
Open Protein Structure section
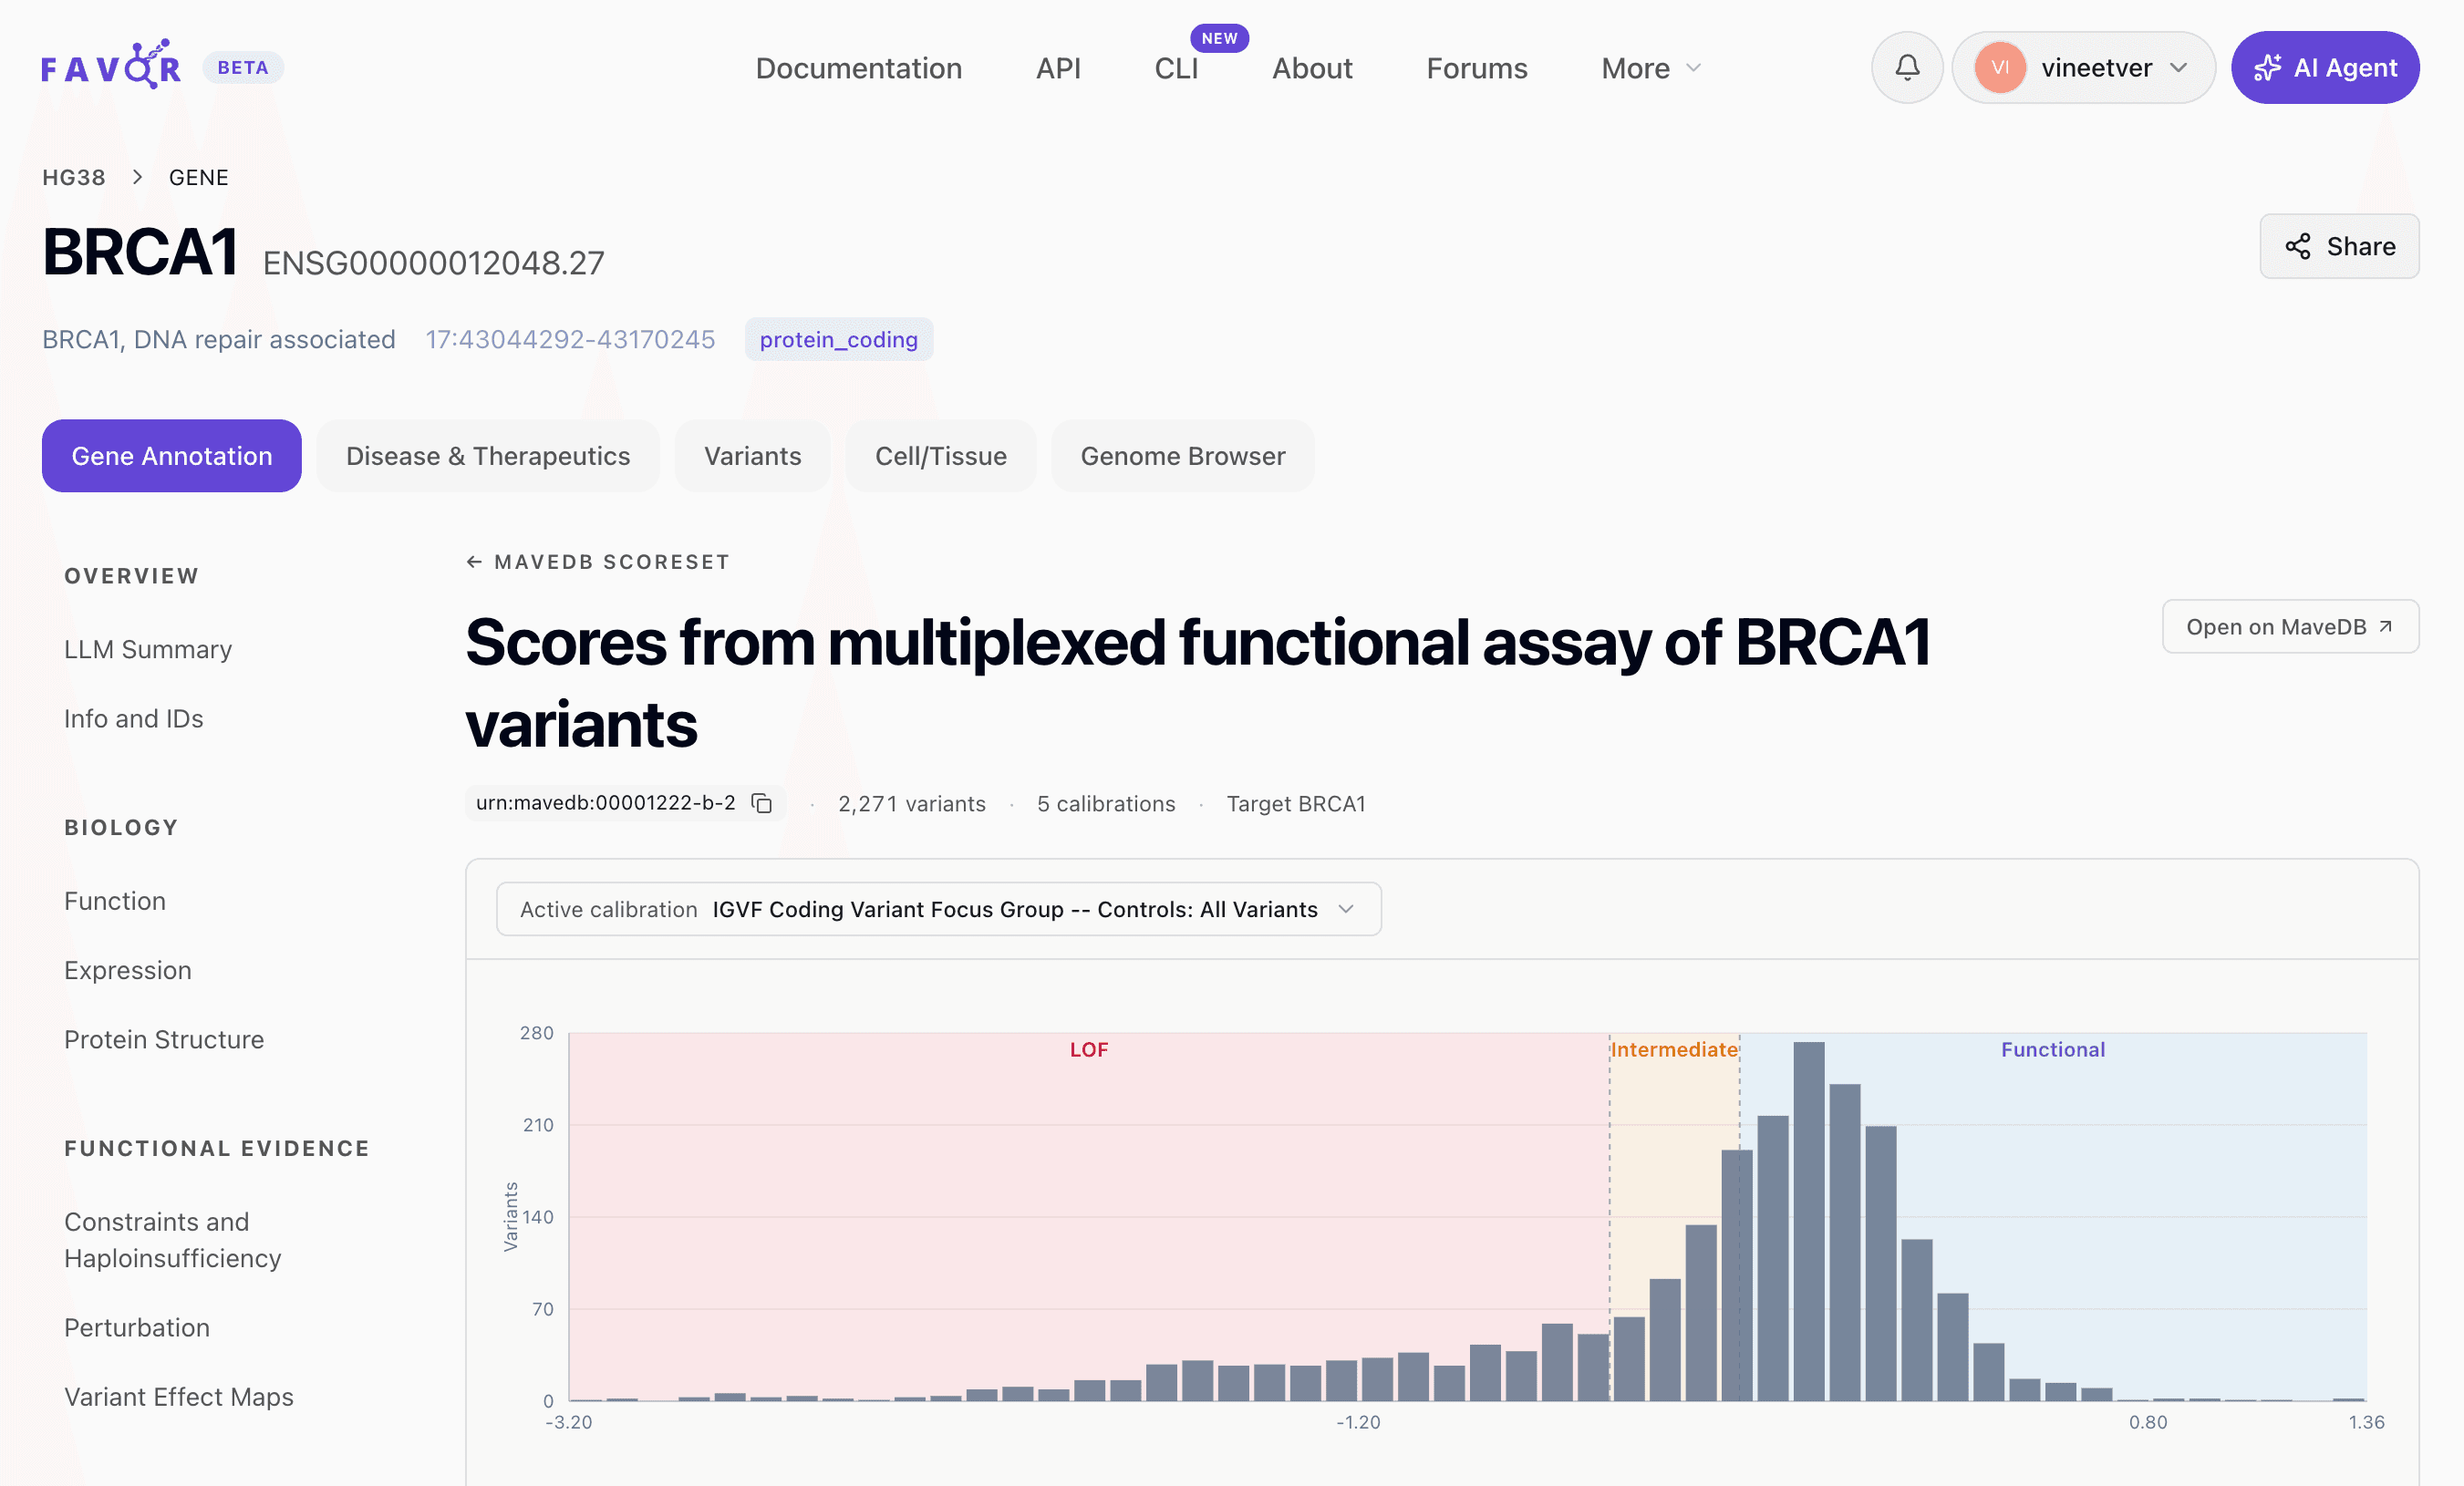(164, 1039)
